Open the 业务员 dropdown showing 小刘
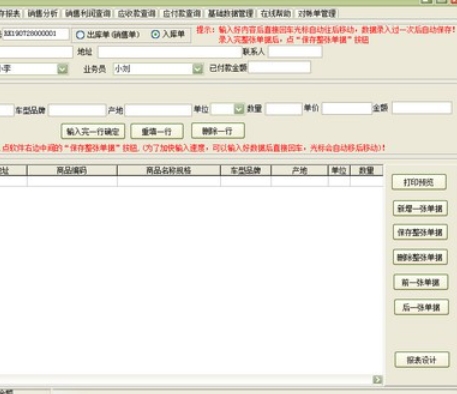This screenshot has height=394, width=457. click(x=198, y=69)
